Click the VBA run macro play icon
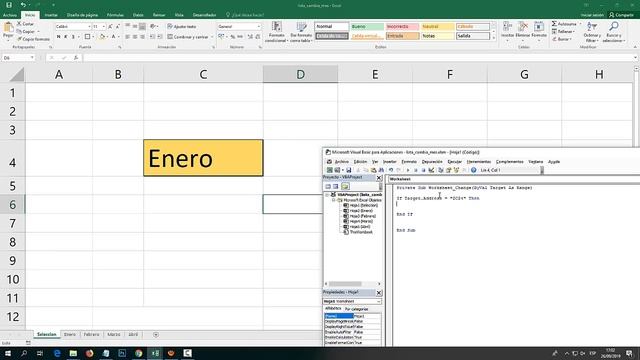This screenshot has width=640, height=360. pyautogui.click(x=408, y=170)
